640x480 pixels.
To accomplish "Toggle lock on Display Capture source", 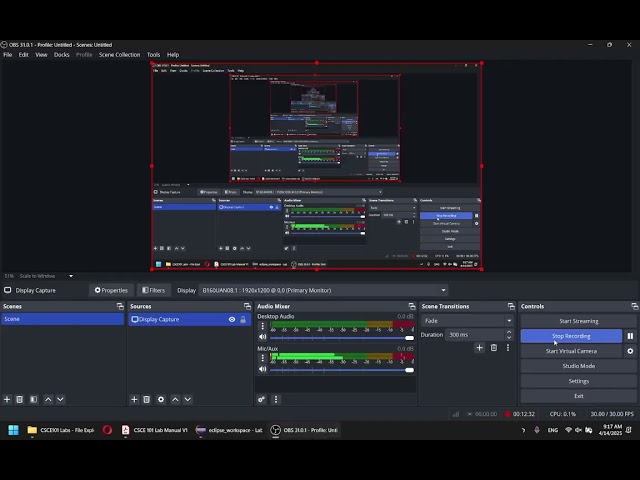I will coord(243,319).
